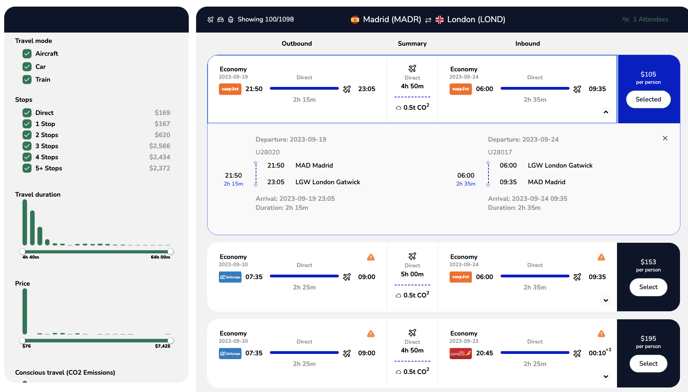Click the attendees icon in the header
Image resolution: width=688 pixels, height=392 pixels.
click(x=625, y=20)
